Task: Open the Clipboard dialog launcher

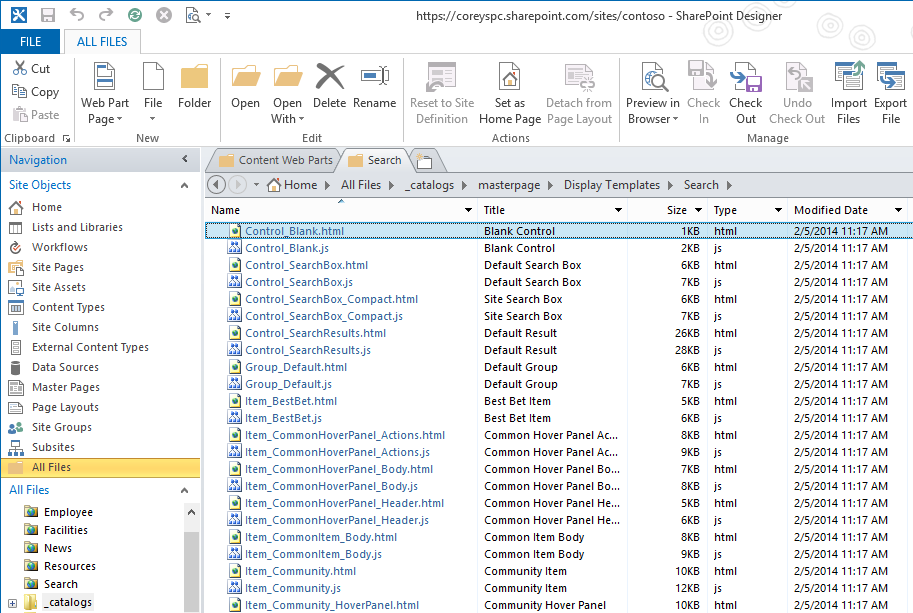Action: point(66,139)
